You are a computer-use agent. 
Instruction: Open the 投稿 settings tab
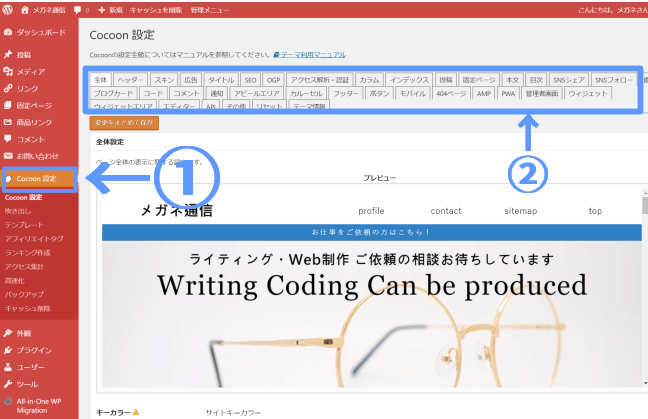pyautogui.click(x=446, y=80)
